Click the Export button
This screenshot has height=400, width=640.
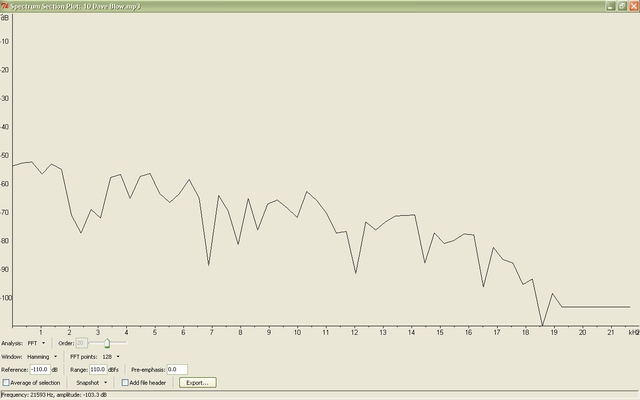pyautogui.click(x=196, y=382)
